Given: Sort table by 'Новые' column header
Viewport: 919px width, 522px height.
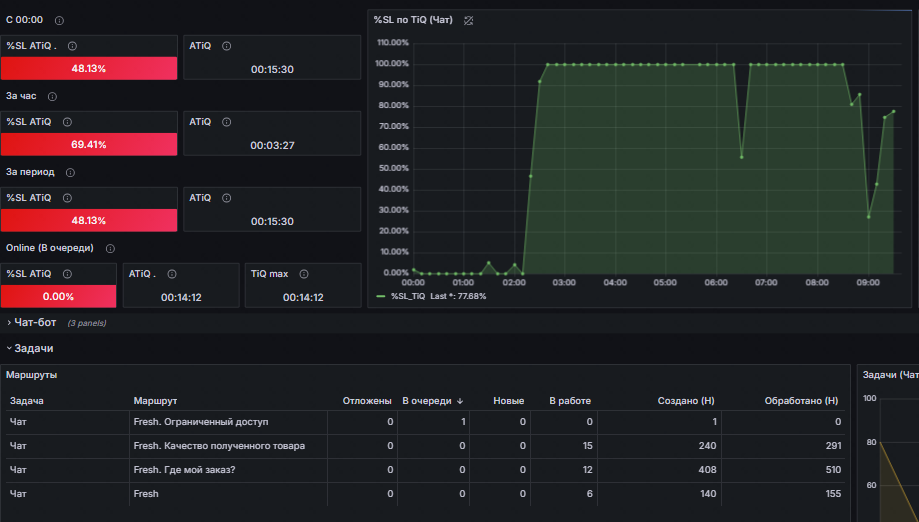Looking at the screenshot, I should tap(508, 401).
